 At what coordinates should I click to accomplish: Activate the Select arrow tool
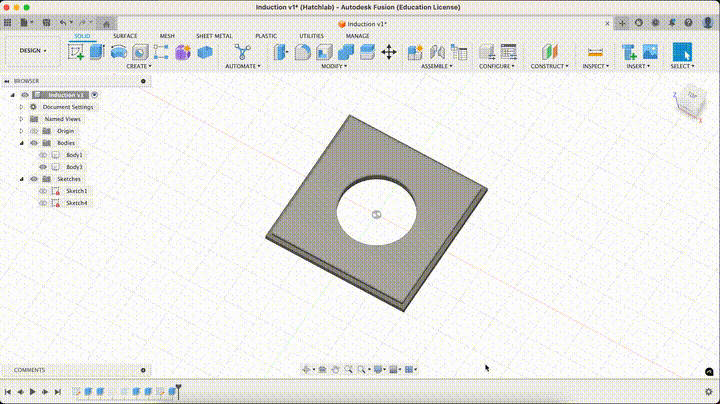pyautogui.click(x=682, y=52)
